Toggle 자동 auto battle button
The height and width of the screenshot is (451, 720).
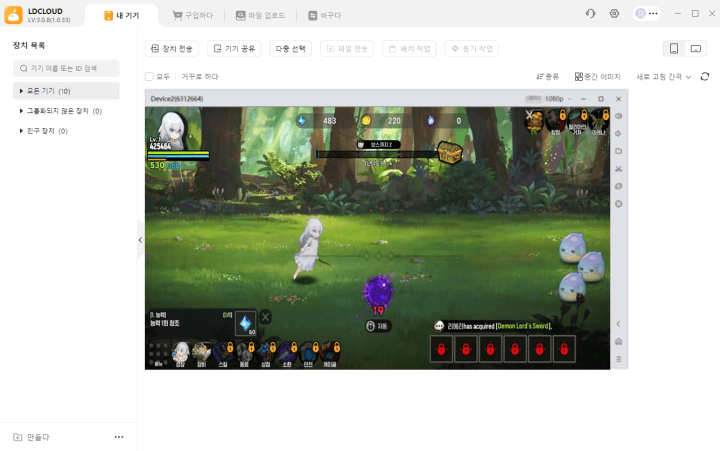pos(377,326)
